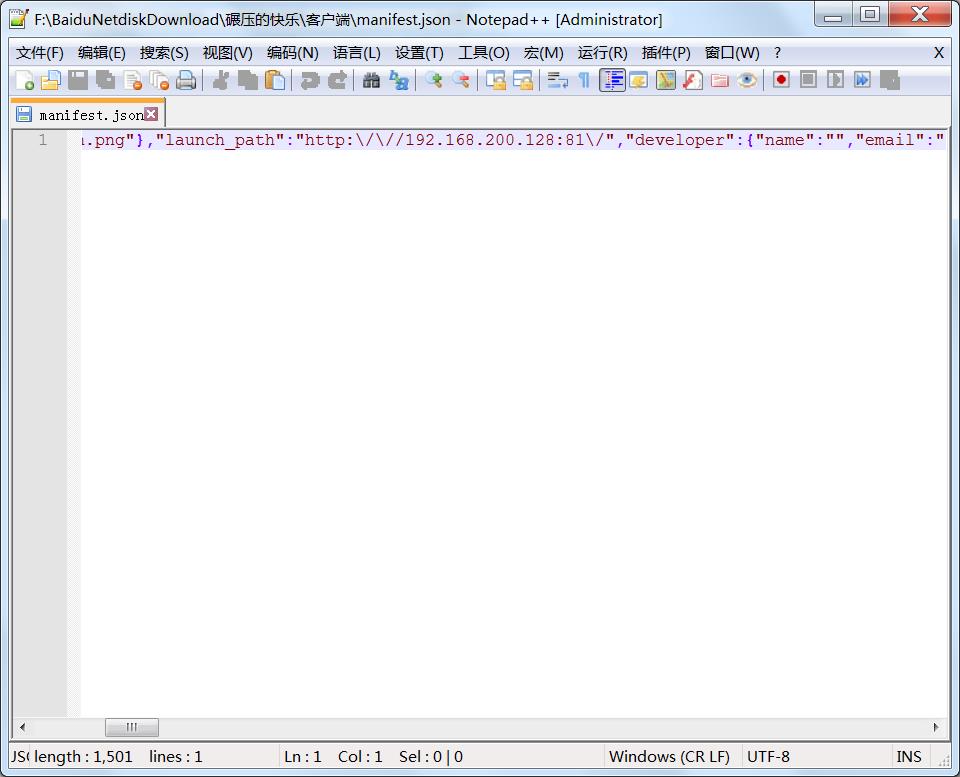Toggle INS insert mode in status bar
The width and height of the screenshot is (960, 777).
click(x=909, y=757)
